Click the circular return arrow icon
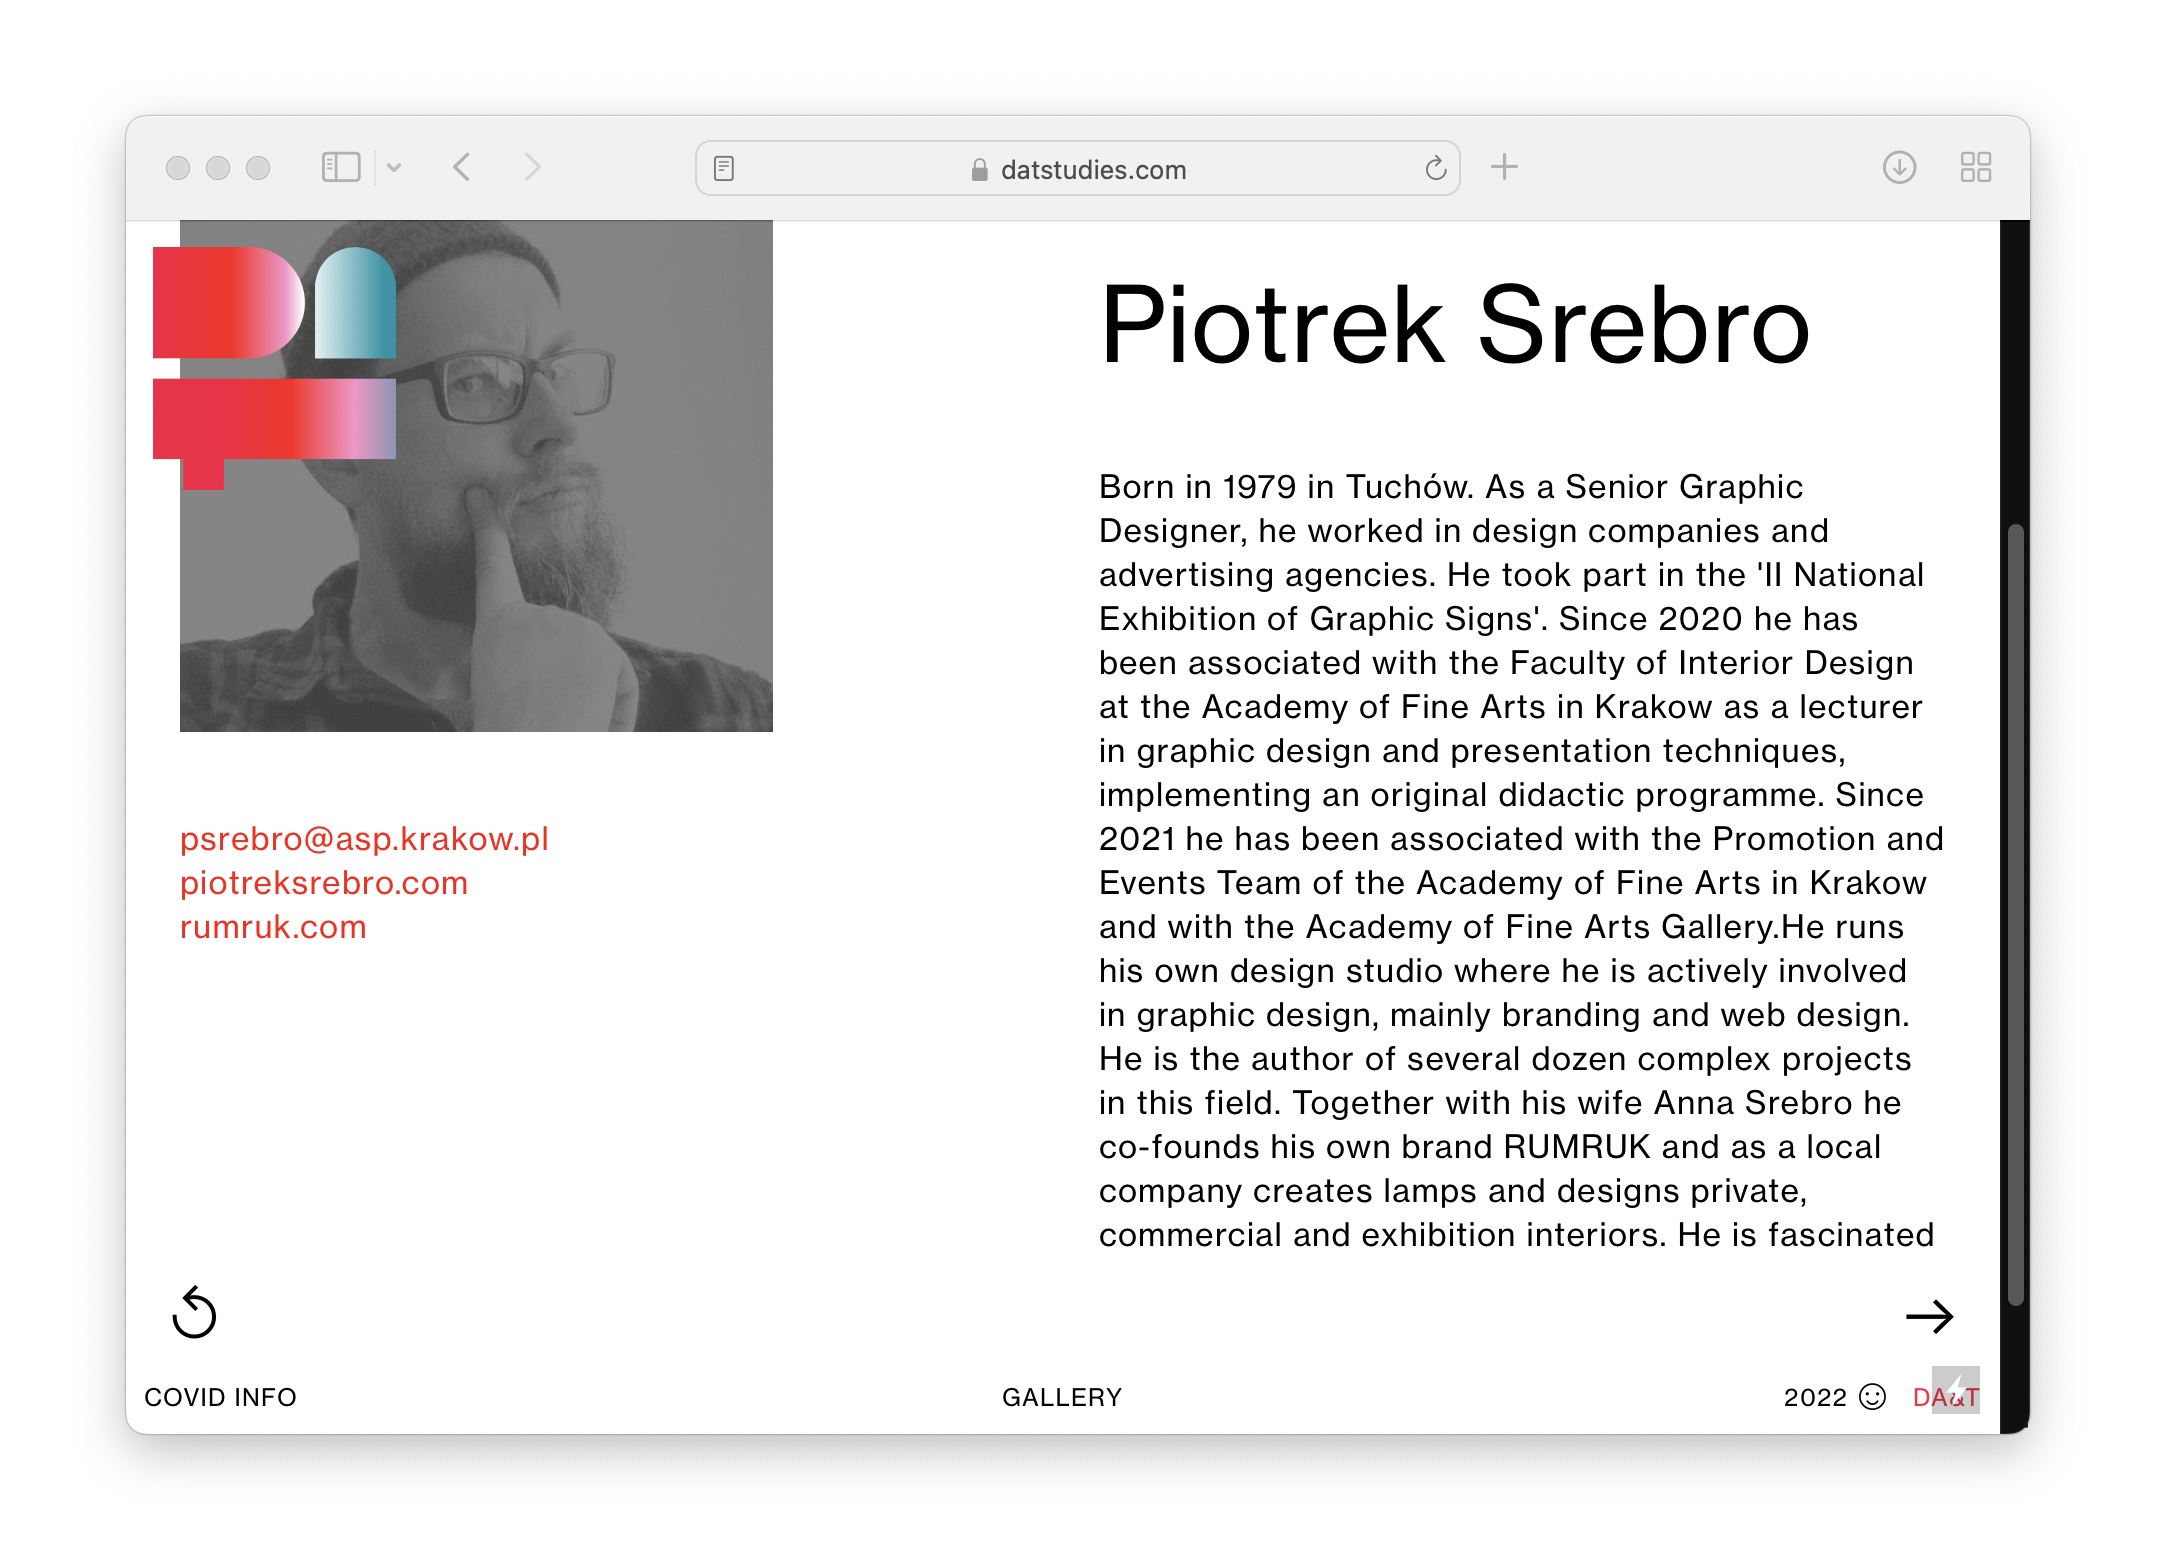2172x1556 pixels. pyautogui.click(x=194, y=1313)
